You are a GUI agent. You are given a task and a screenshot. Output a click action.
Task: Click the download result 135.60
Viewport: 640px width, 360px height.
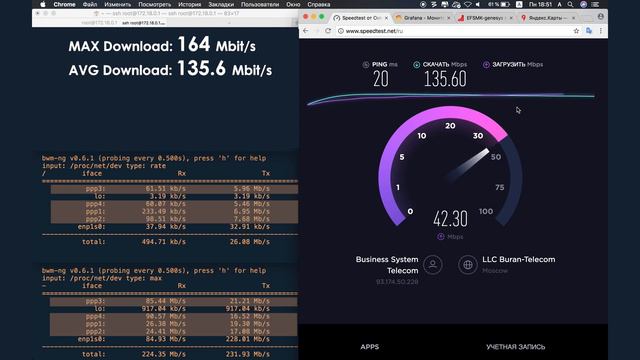445,79
